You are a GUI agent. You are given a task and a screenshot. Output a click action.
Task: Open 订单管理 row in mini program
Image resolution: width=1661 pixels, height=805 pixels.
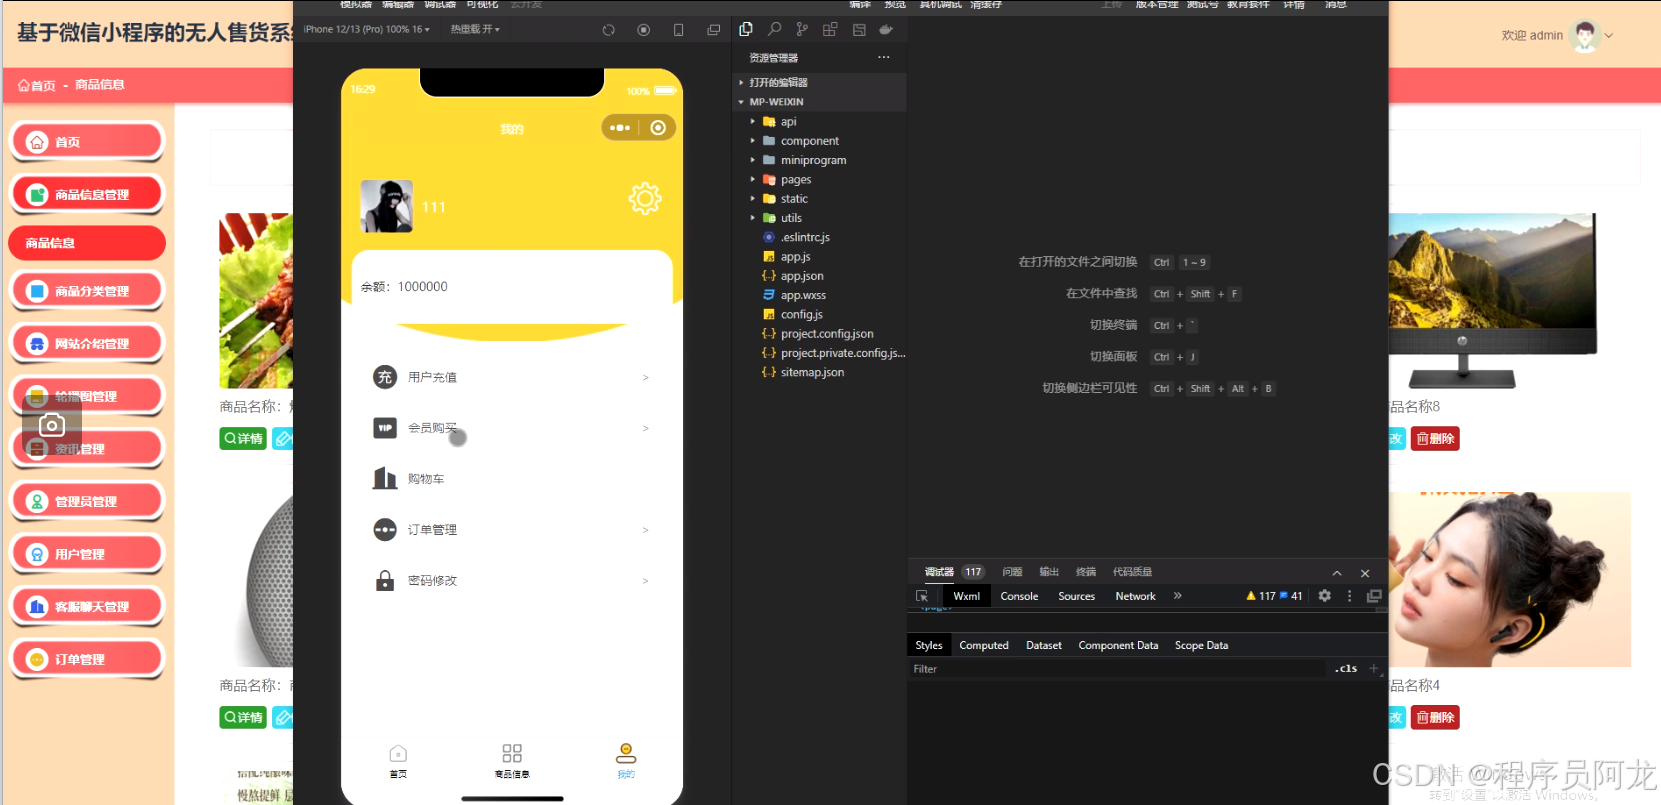pyautogui.click(x=511, y=530)
